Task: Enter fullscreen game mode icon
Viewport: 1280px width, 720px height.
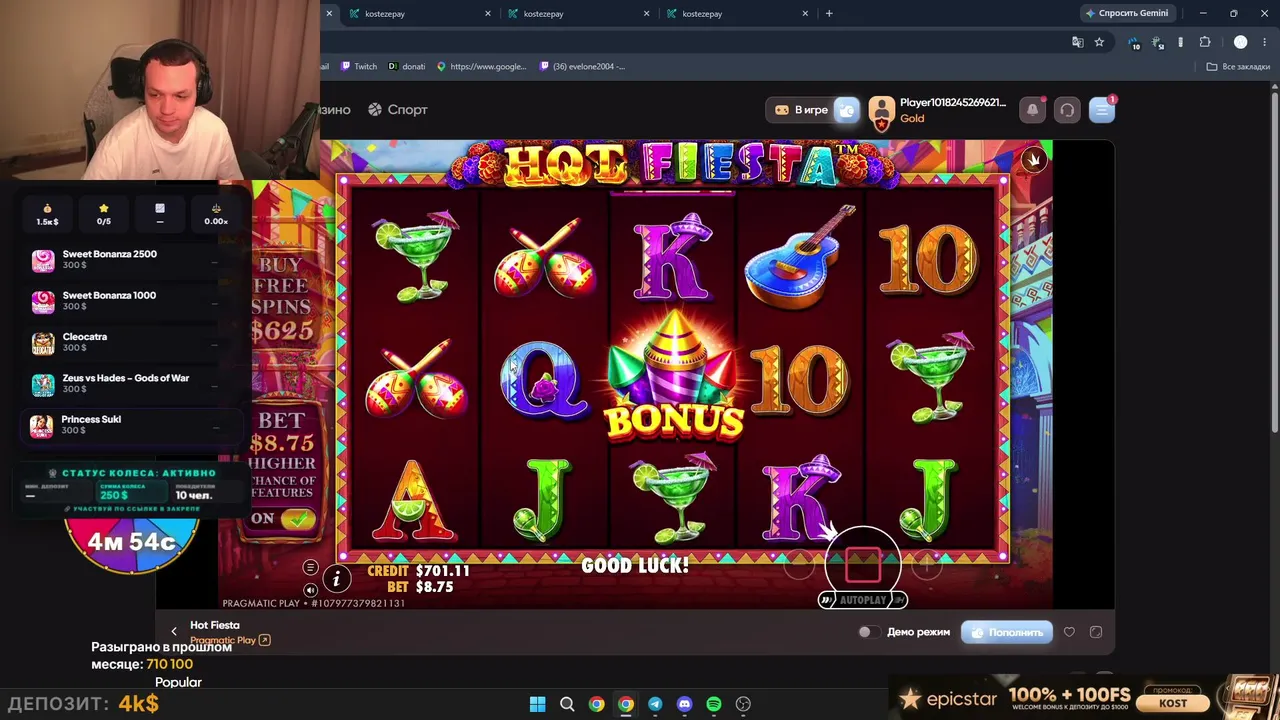Action: tap(1096, 632)
